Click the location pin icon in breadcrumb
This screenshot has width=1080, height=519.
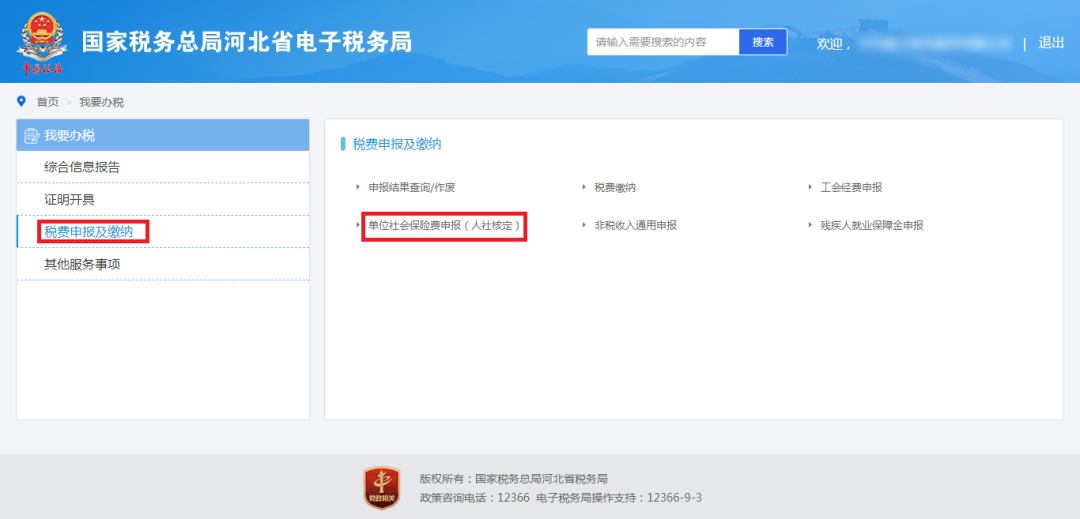(x=21, y=102)
